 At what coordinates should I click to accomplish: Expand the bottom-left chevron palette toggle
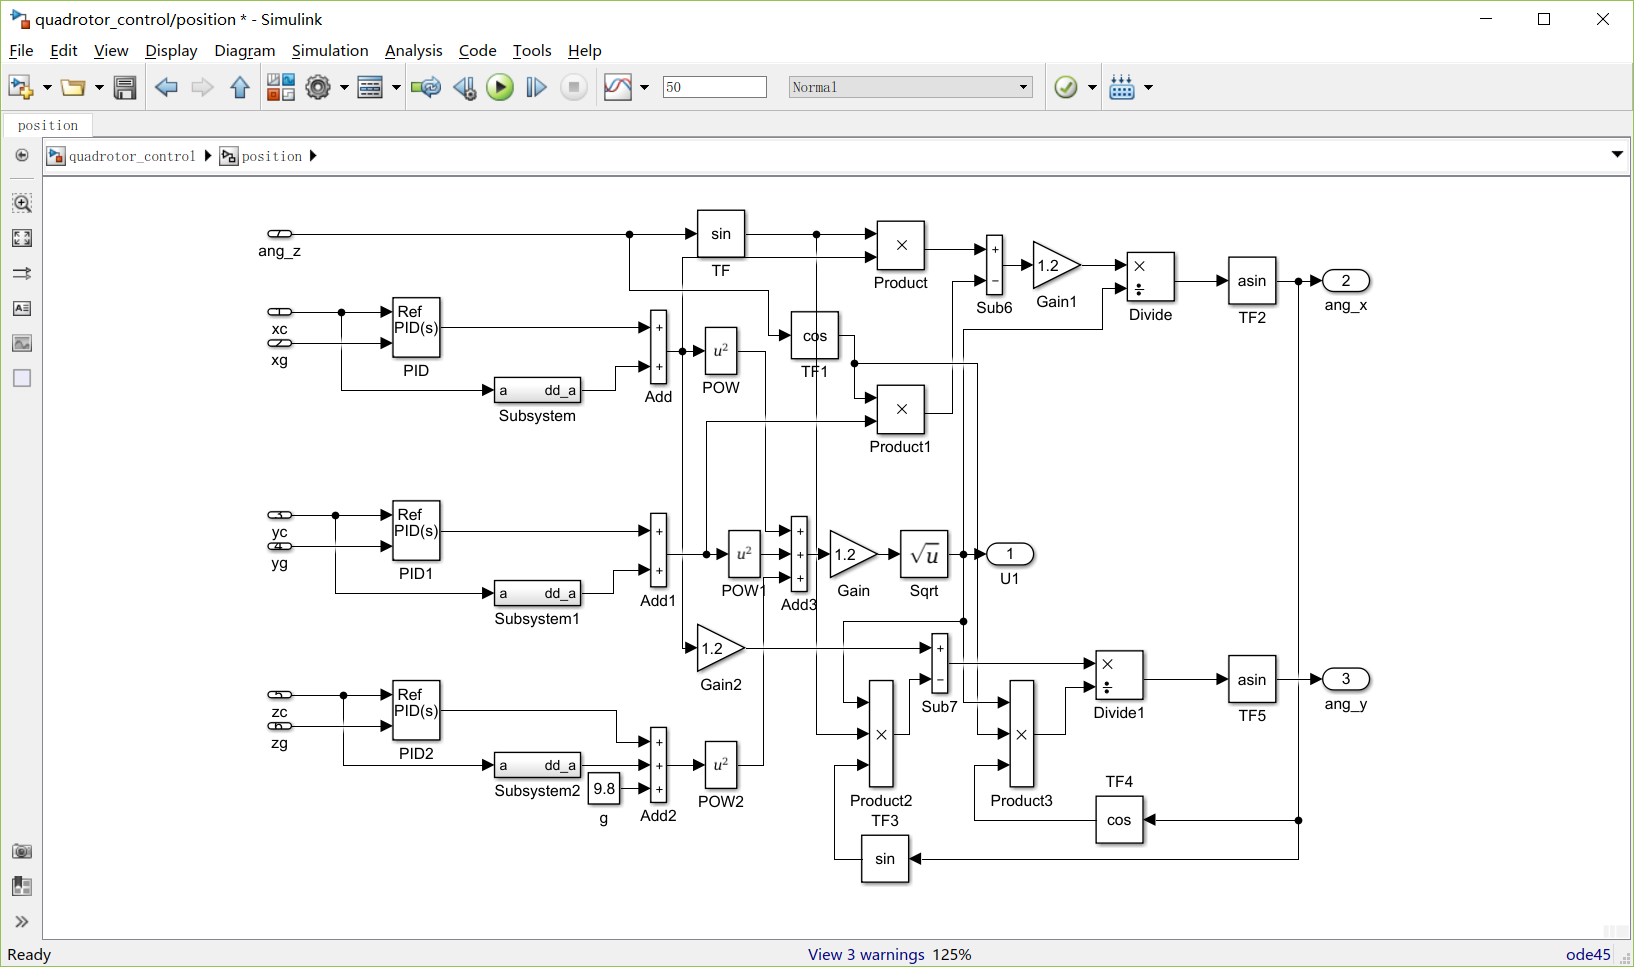(22, 922)
